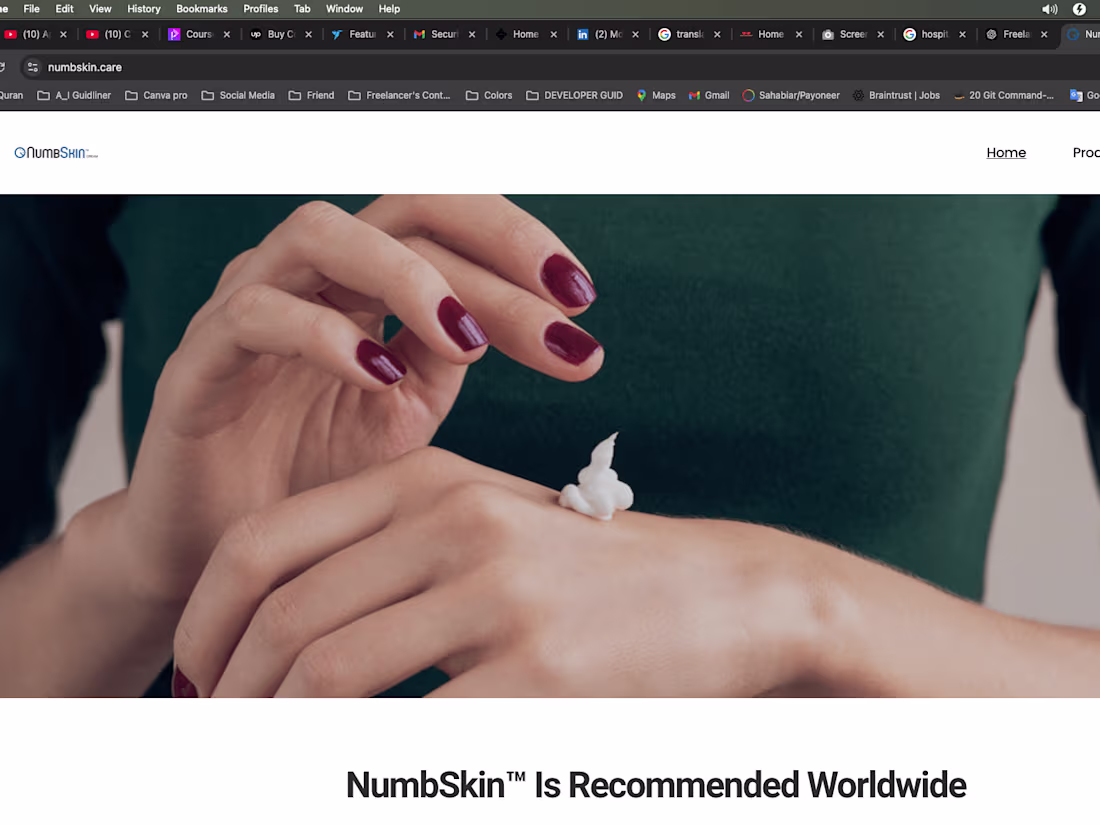Close the Freela tab

(x=1044, y=34)
